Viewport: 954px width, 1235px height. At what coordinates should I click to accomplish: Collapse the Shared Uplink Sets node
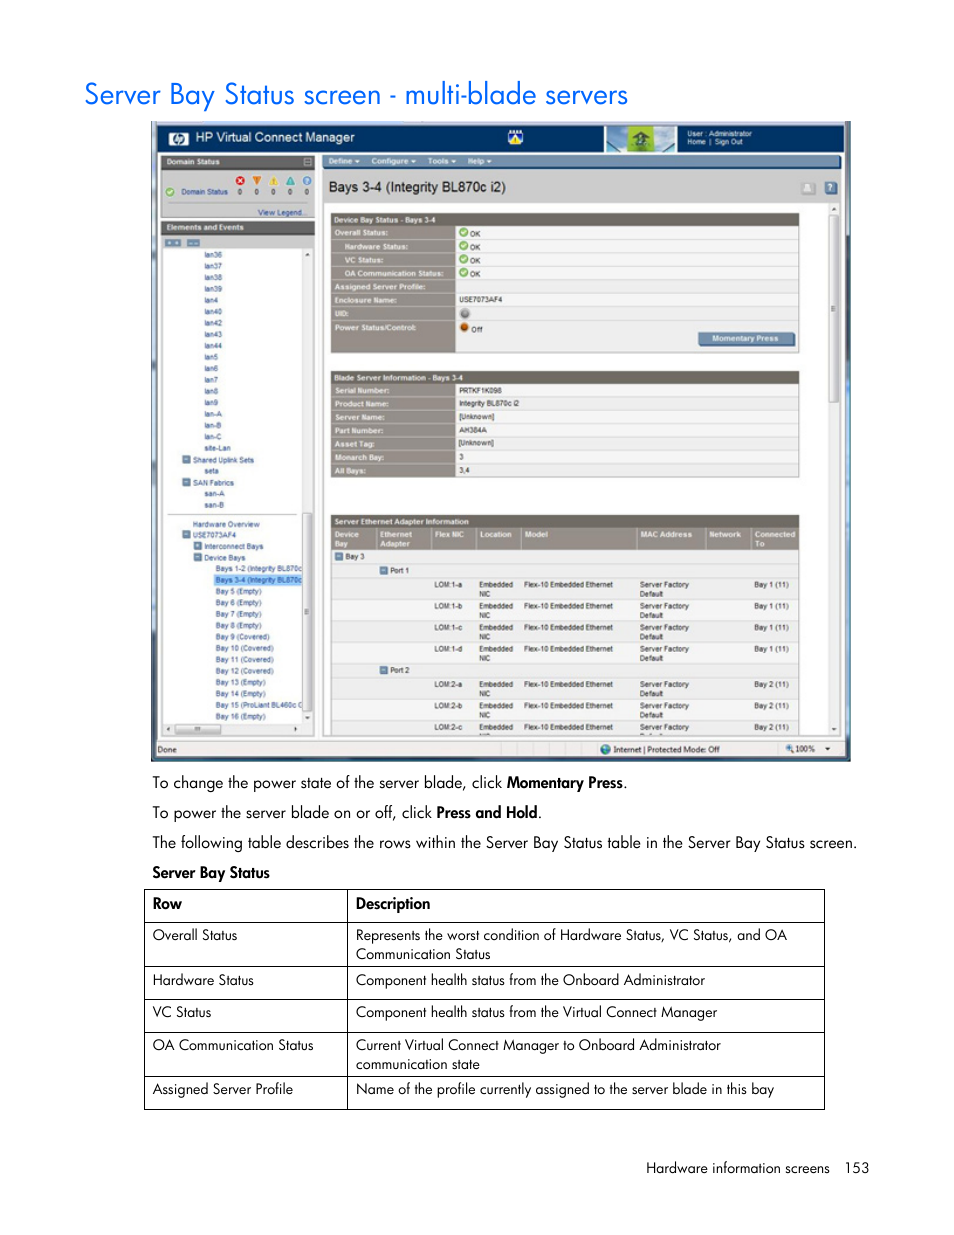coord(186,460)
